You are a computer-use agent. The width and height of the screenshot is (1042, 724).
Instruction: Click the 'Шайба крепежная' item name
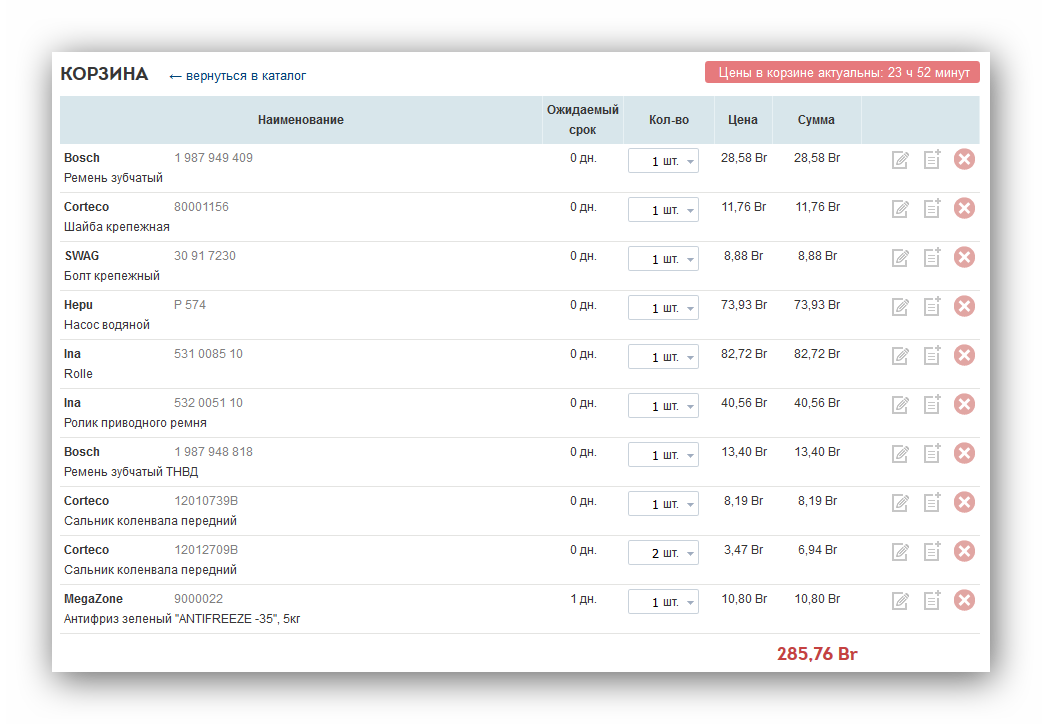(117, 227)
